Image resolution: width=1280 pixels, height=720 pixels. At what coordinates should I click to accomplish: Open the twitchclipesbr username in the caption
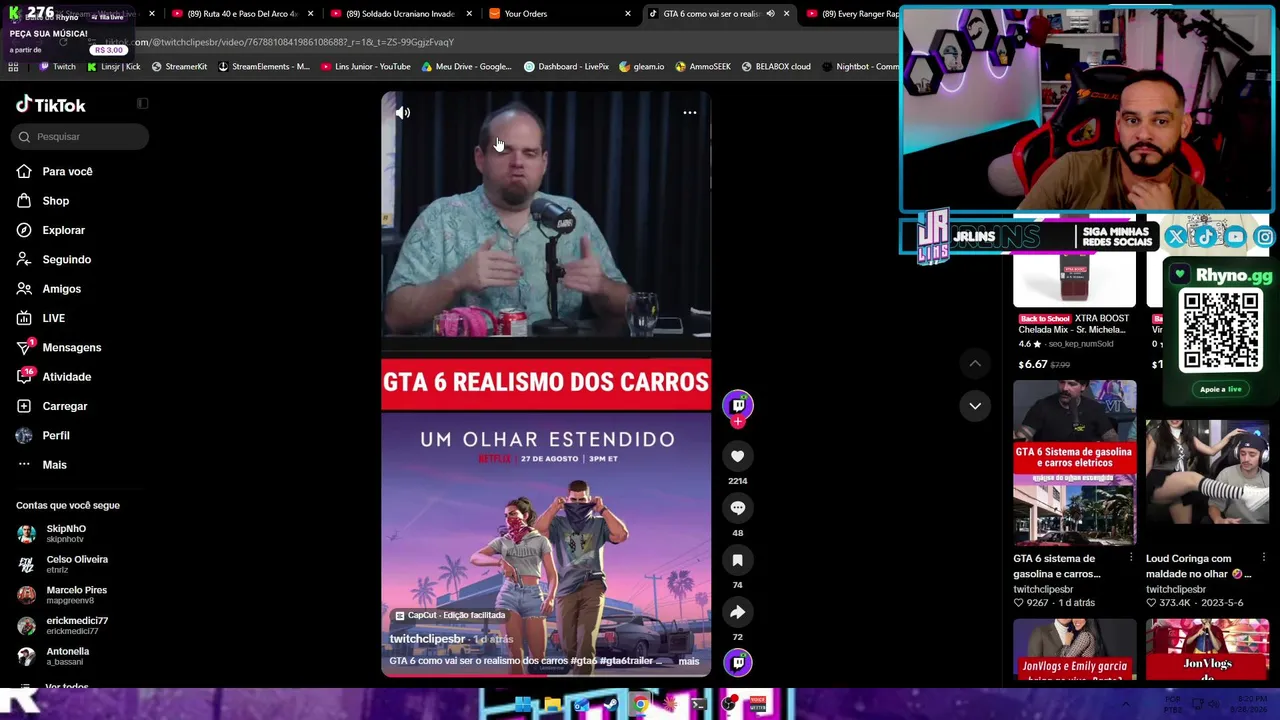tap(427, 639)
